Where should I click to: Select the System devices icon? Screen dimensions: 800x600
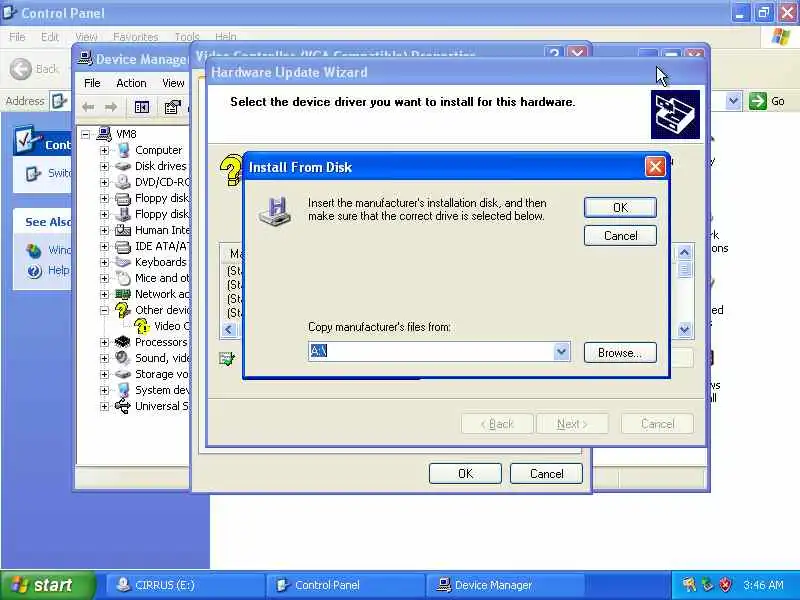pyautogui.click(x=123, y=390)
